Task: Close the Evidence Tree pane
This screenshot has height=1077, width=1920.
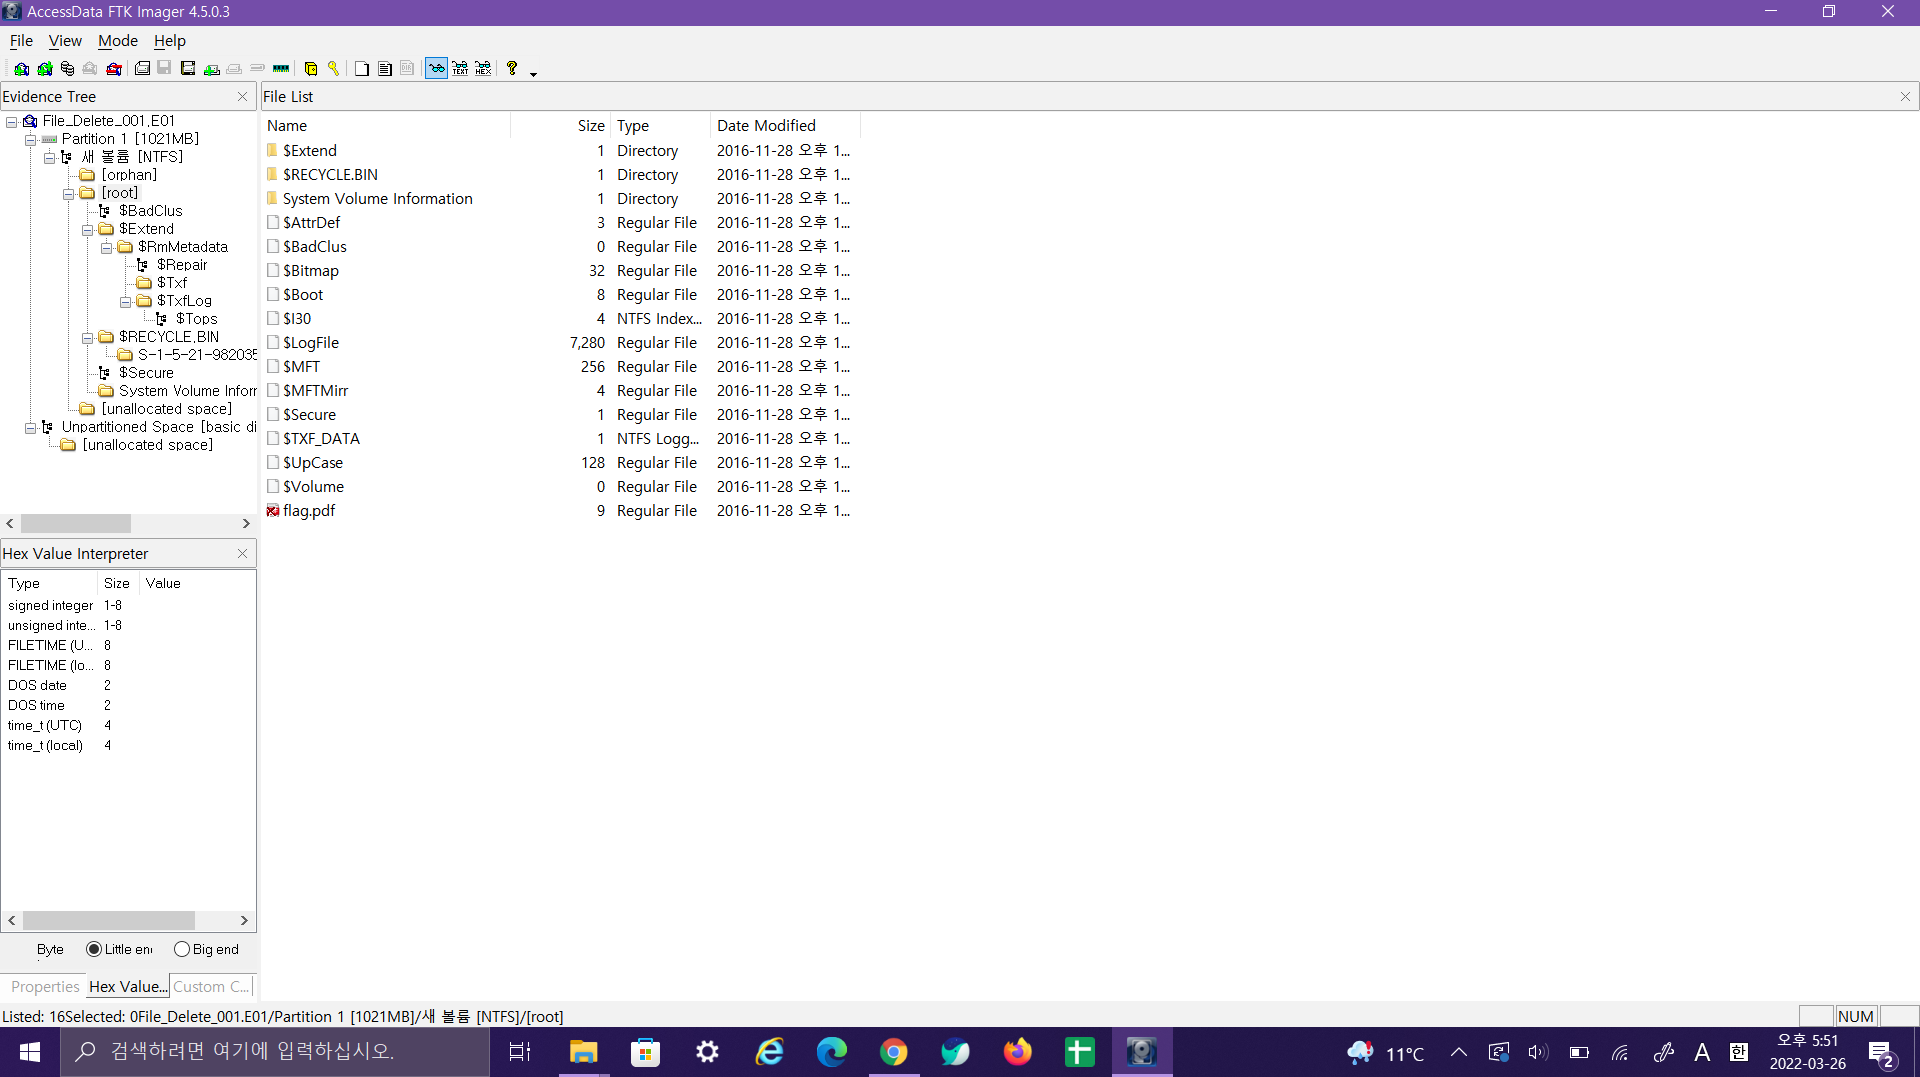Action: coord(242,97)
